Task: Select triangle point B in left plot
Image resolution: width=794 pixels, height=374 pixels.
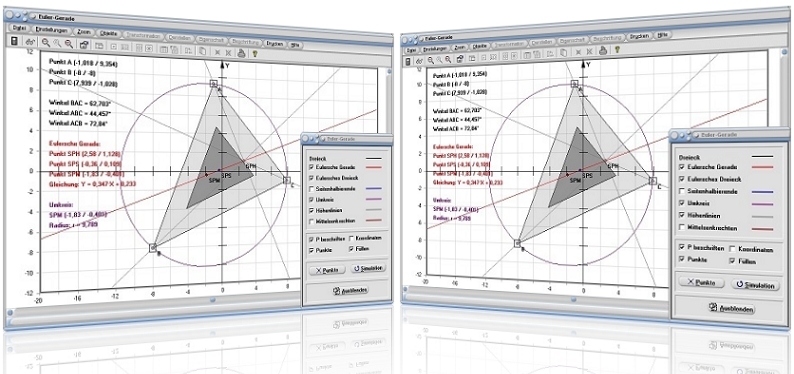Action: (x=153, y=247)
